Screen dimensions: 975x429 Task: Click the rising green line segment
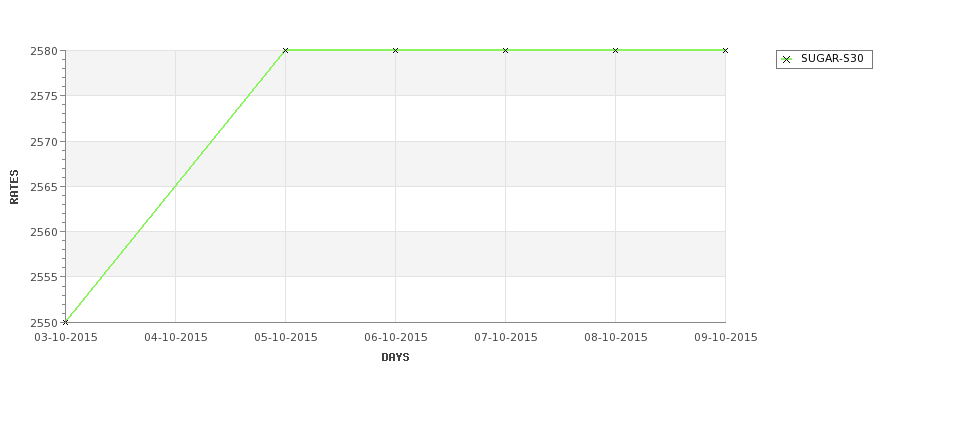tap(175, 186)
